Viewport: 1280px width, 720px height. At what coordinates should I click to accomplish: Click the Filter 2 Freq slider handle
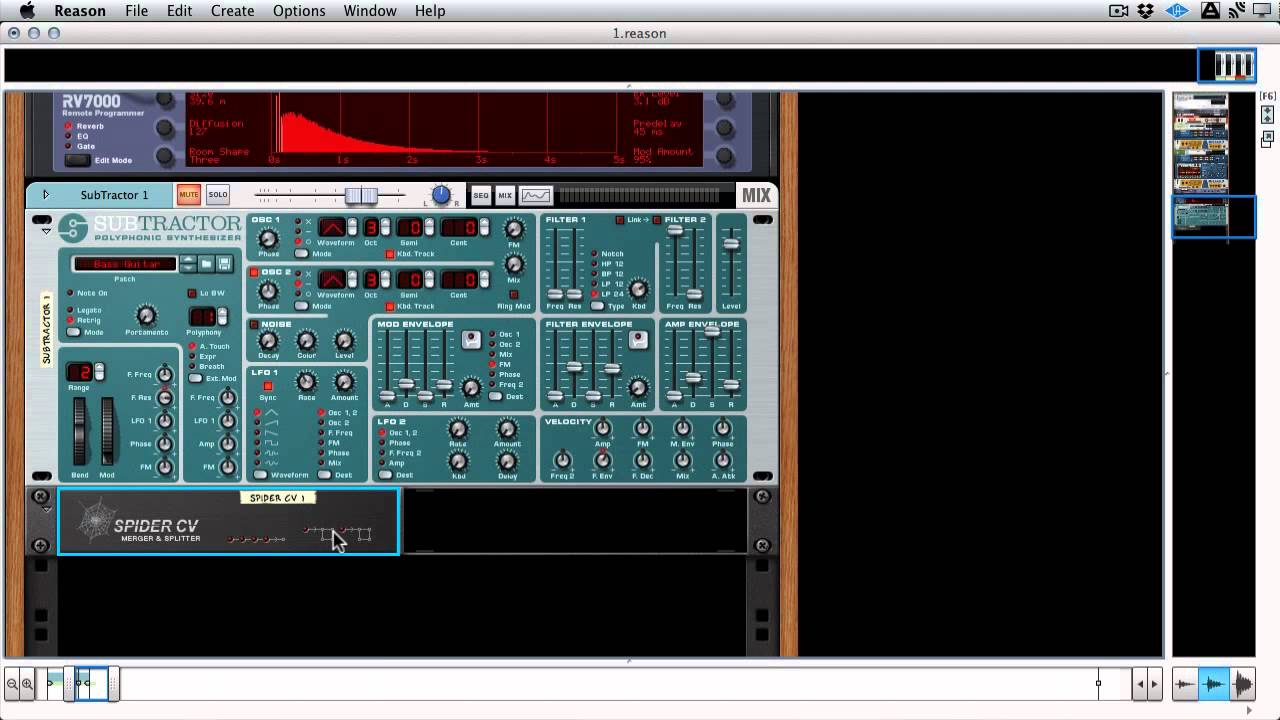coord(676,230)
